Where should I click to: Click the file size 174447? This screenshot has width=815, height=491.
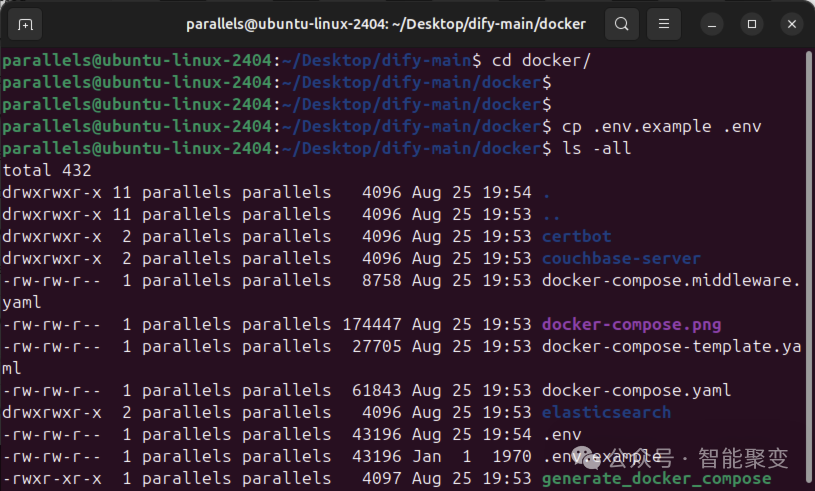(x=372, y=325)
